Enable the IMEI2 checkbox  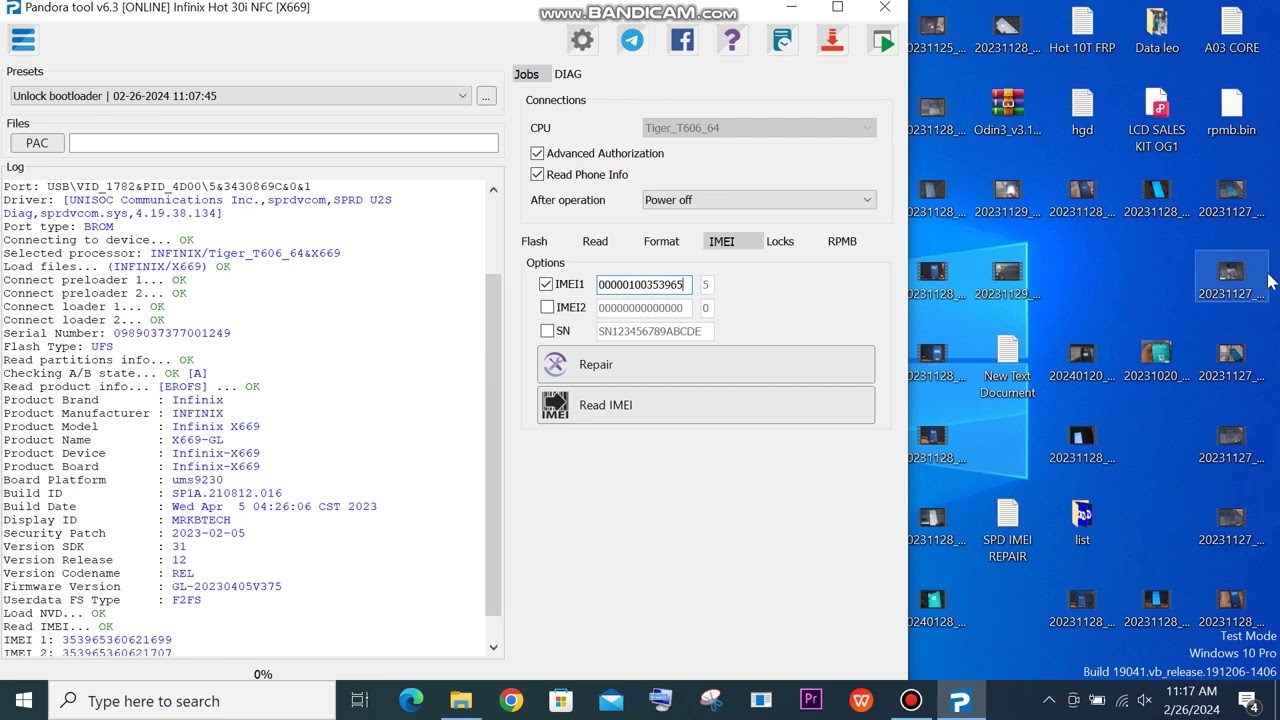(x=546, y=308)
